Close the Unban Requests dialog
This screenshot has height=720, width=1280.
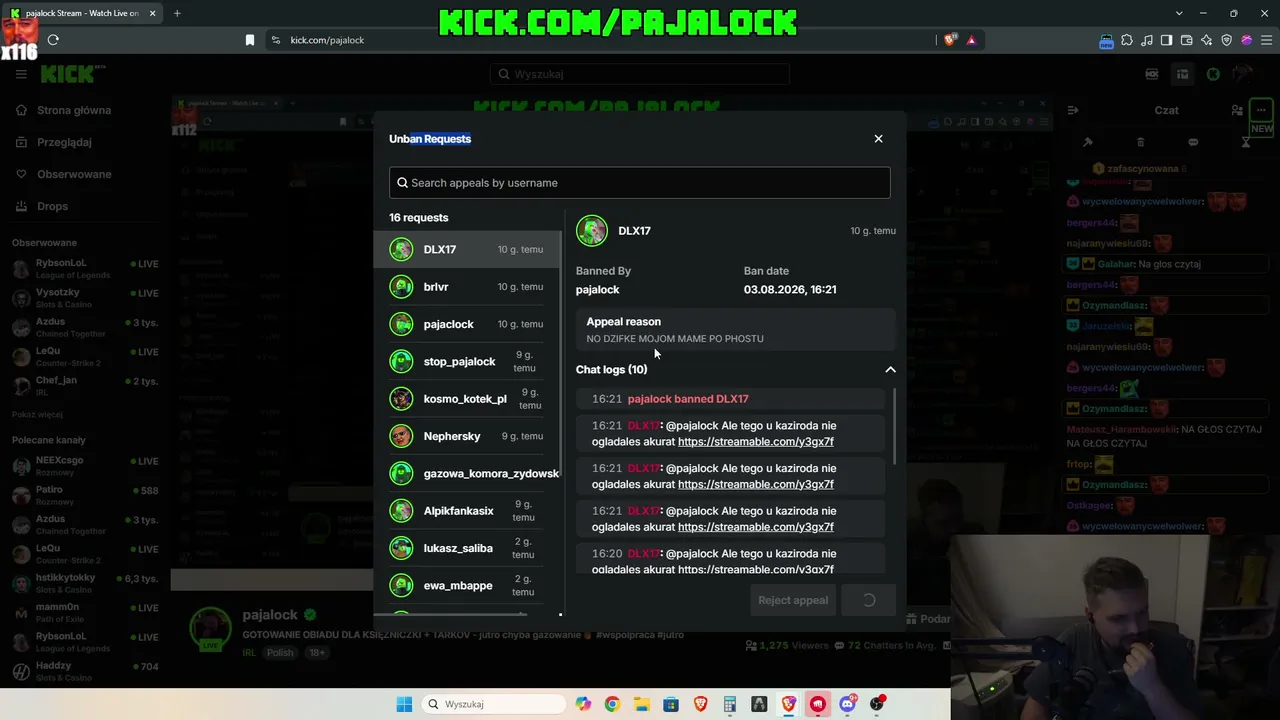[x=878, y=139]
